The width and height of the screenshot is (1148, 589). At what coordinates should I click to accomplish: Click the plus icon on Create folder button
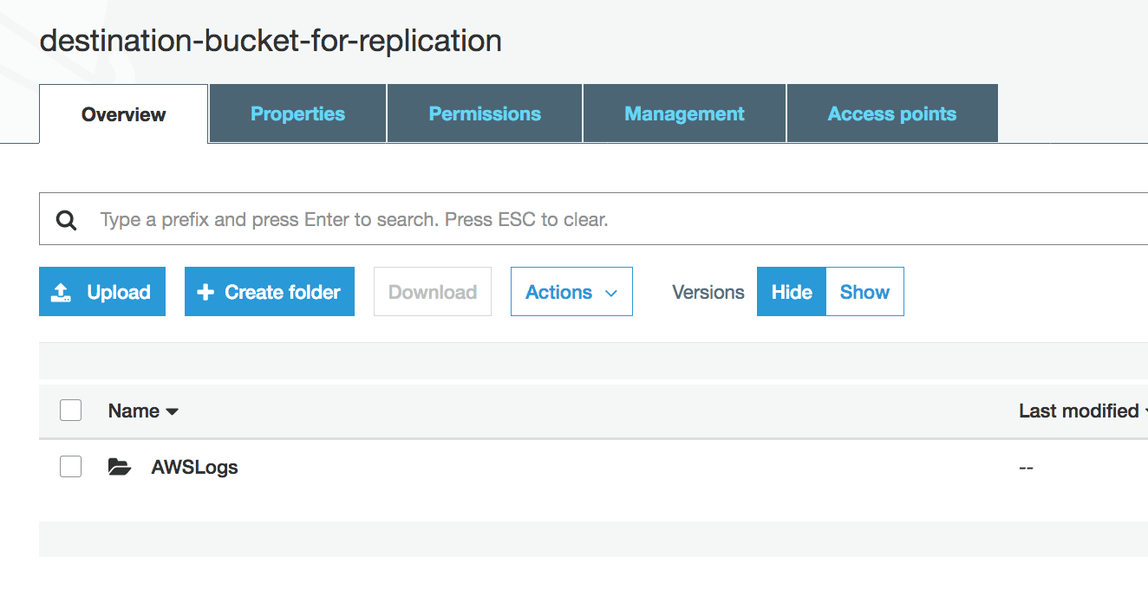point(205,291)
